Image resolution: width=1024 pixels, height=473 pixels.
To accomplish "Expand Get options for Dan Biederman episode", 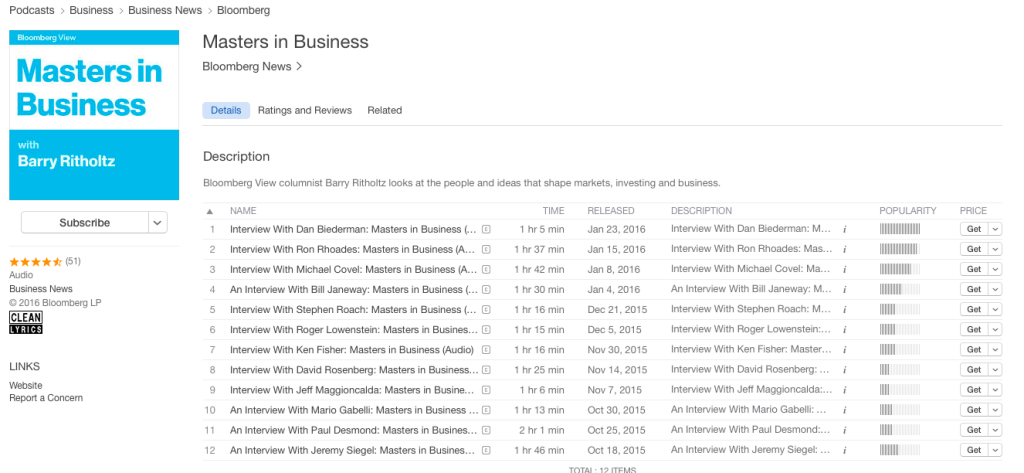I will 995,229.
